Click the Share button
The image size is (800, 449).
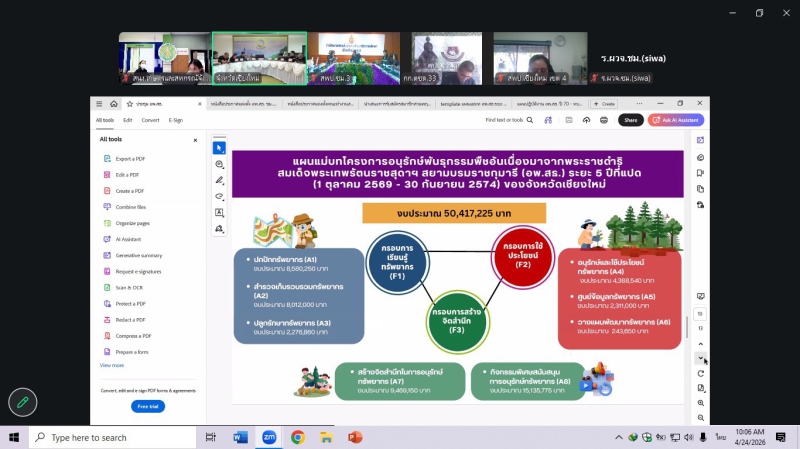click(x=630, y=120)
